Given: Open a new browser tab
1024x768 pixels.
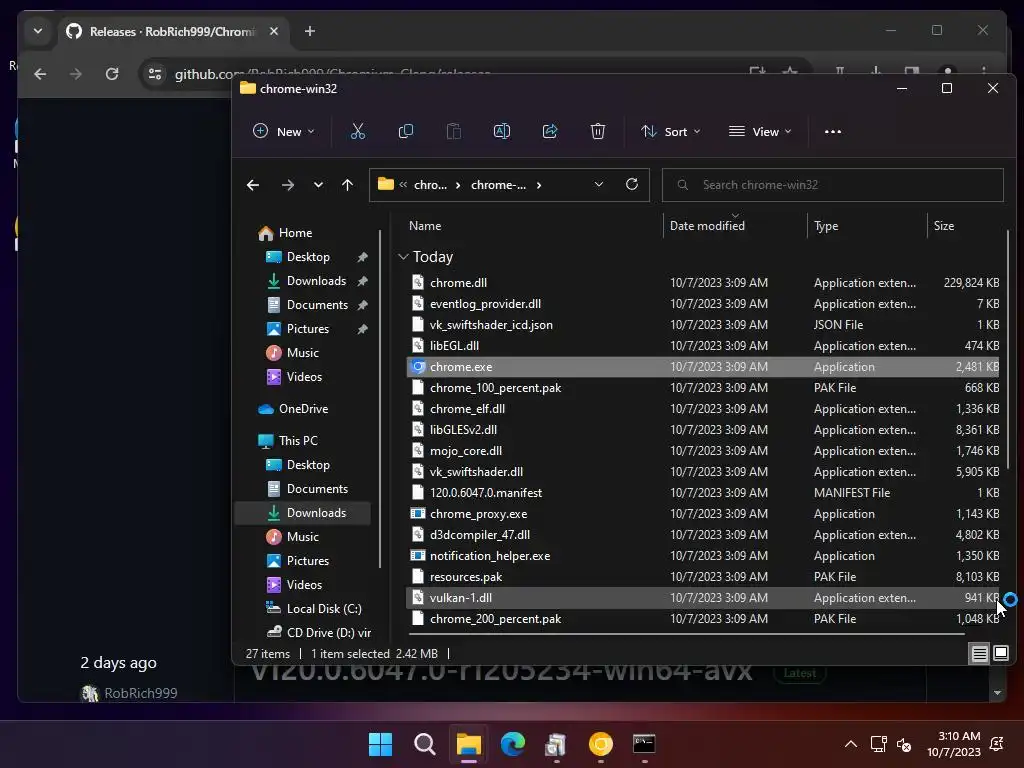Looking at the screenshot, I should 310,31.
